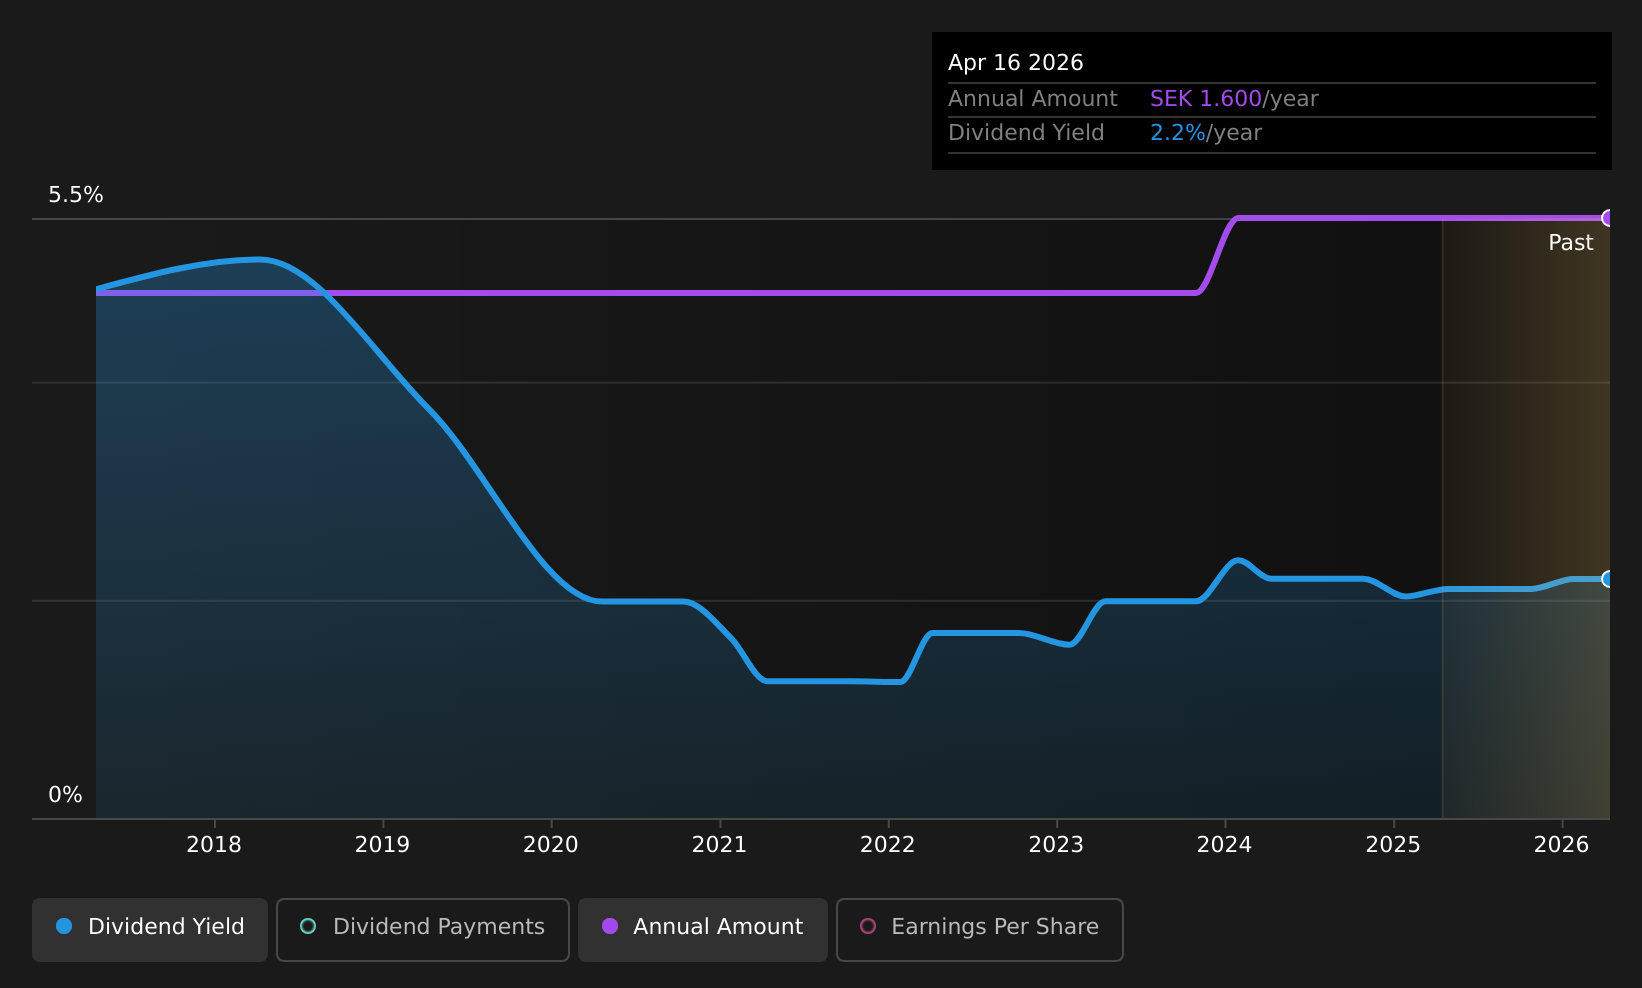
Task: Click the 2019 x-axis label
Action: [382, 845]
